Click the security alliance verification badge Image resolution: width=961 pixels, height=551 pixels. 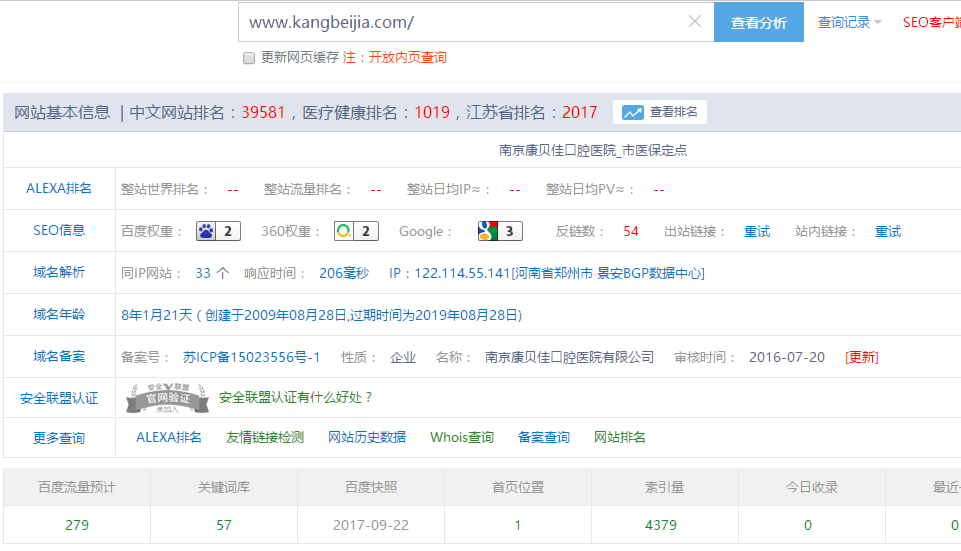tap(167, 398)
